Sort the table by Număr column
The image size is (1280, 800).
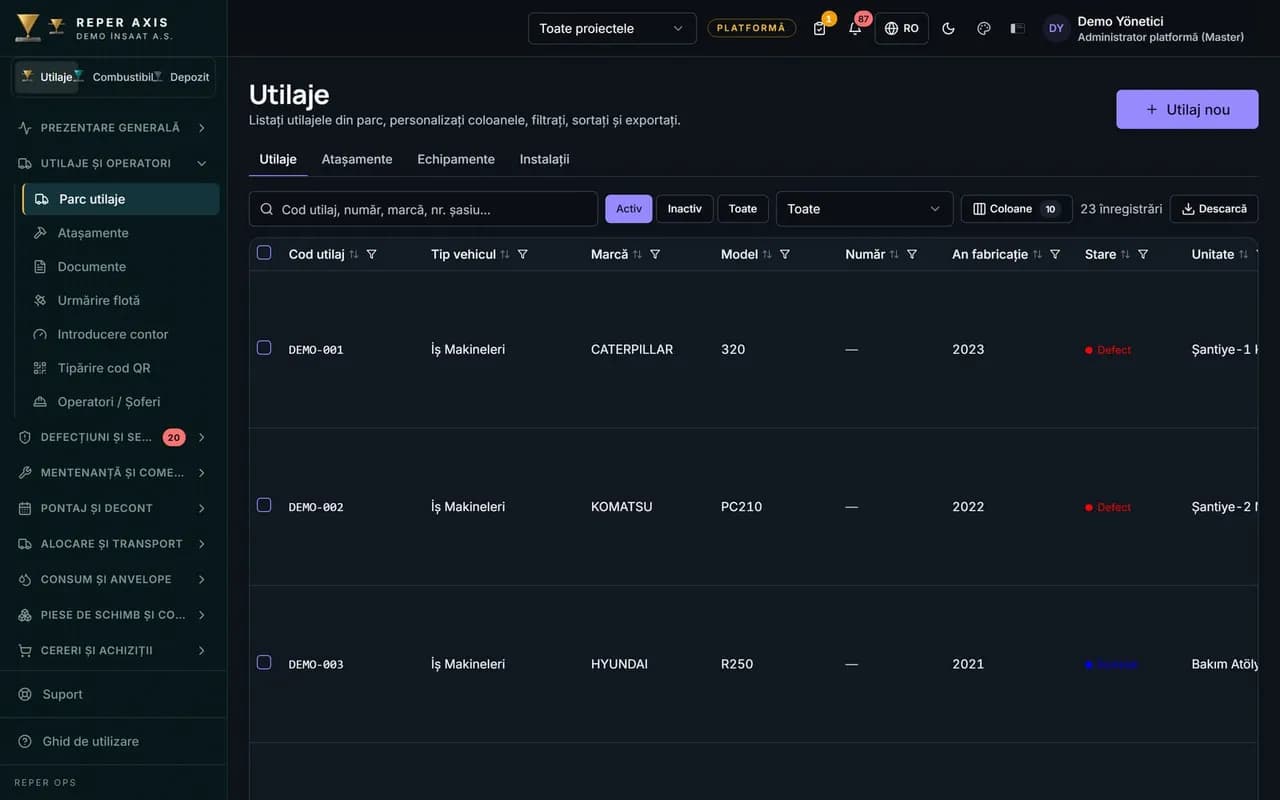[x=894, y=254]
